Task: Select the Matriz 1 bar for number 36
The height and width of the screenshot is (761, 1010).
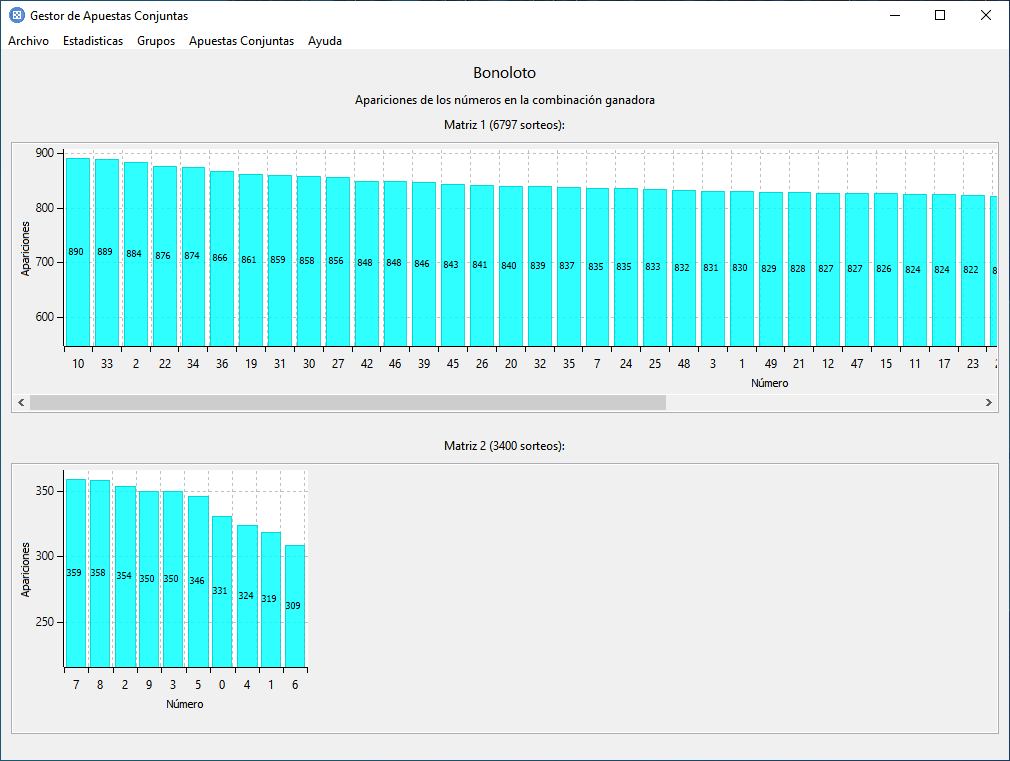Action: (222, 258)
